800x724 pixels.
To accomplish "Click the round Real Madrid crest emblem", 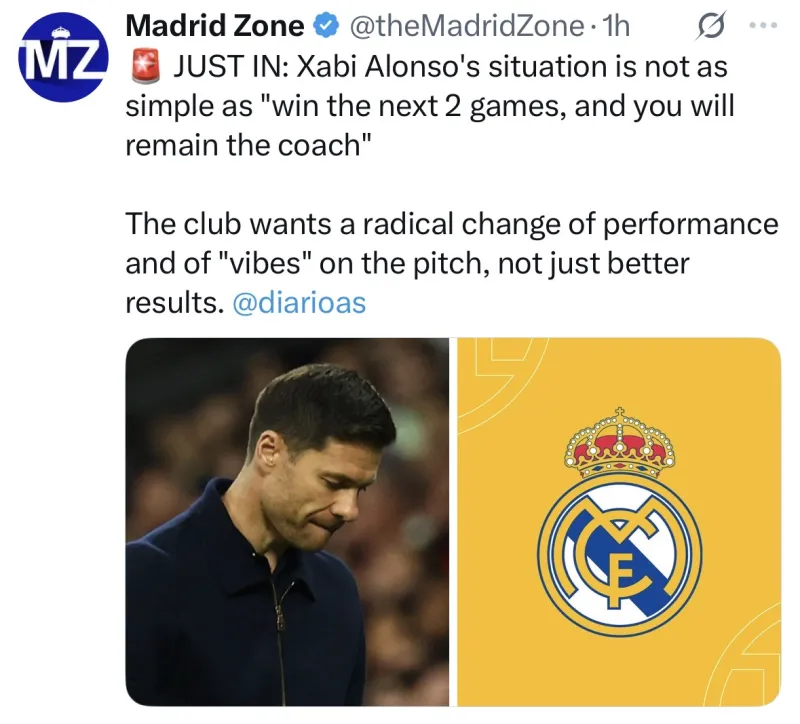I will tap(620, 557).
